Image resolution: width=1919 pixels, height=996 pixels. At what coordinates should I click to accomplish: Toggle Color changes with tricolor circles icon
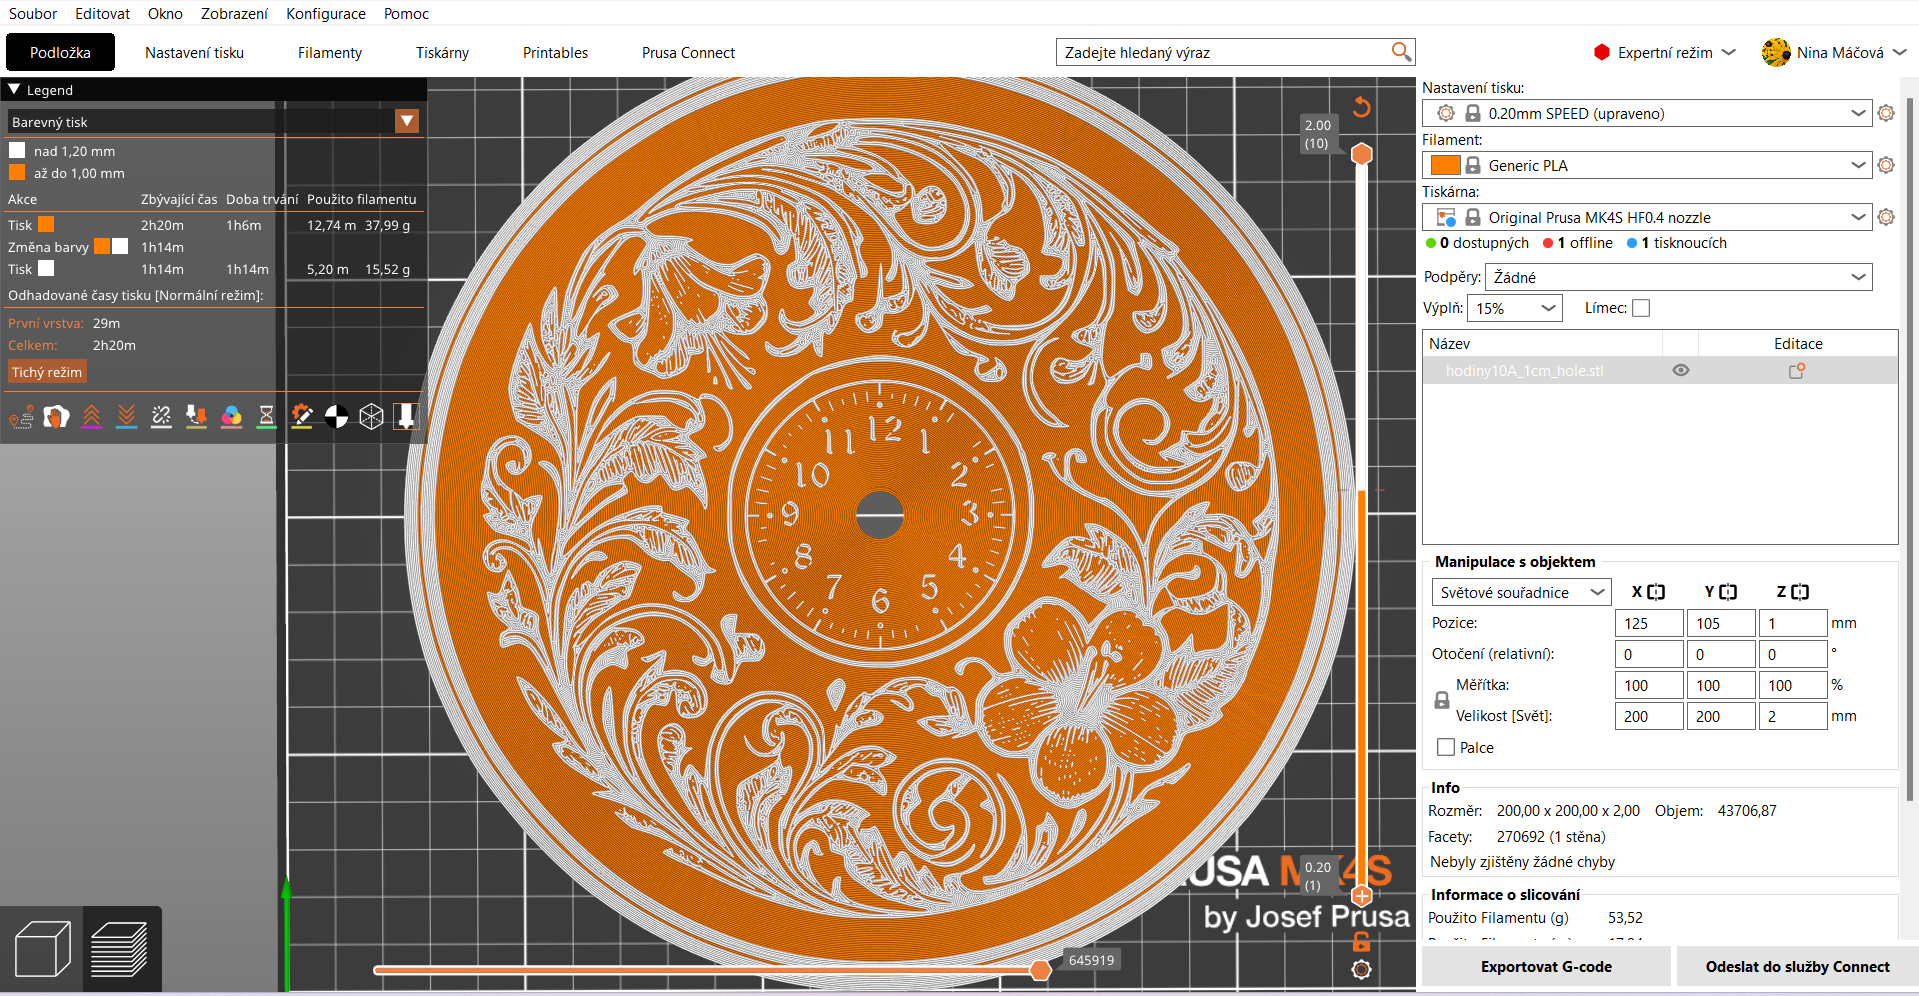pyautogui.click(x=231, y=416)
